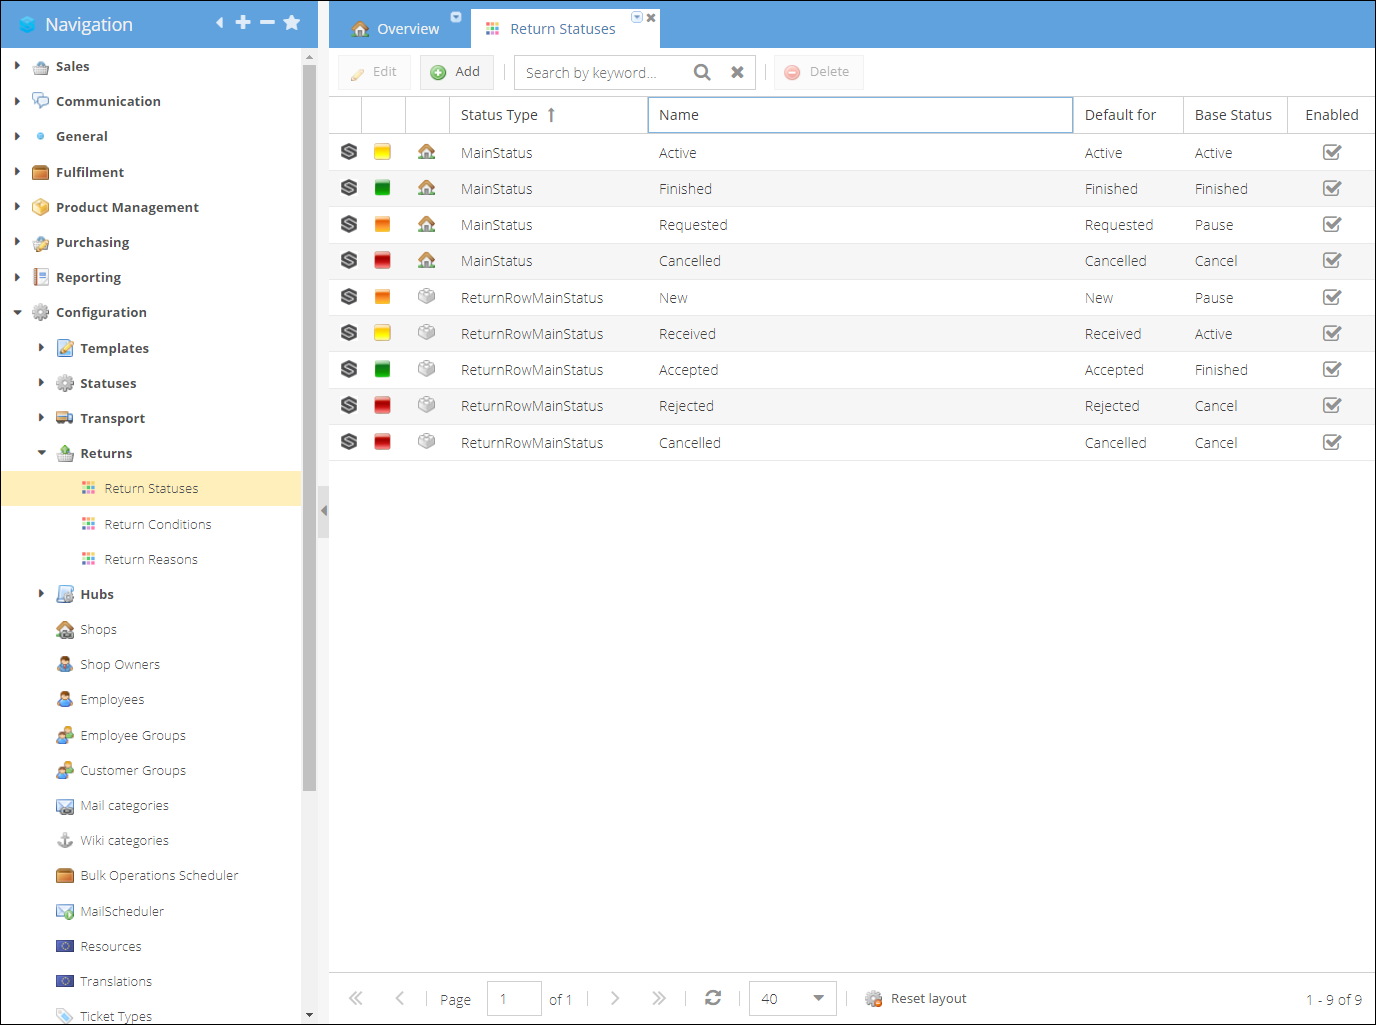
Task: Toggle Enabled checkbox for Requested row
Action: click(x=1332, y=224)
